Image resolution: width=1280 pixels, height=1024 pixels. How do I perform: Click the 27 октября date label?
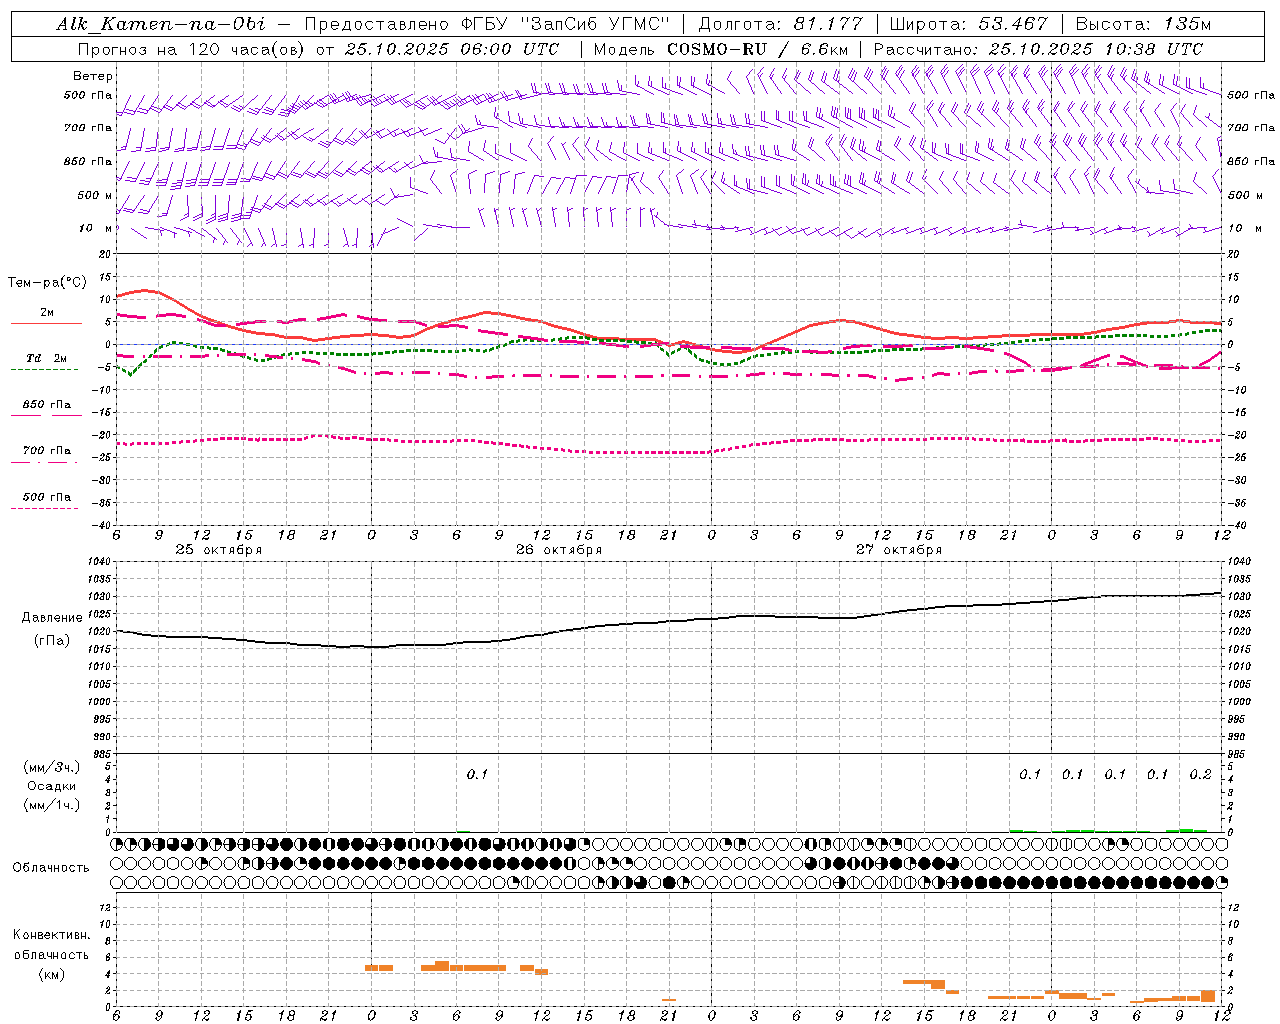click(899, 550)
